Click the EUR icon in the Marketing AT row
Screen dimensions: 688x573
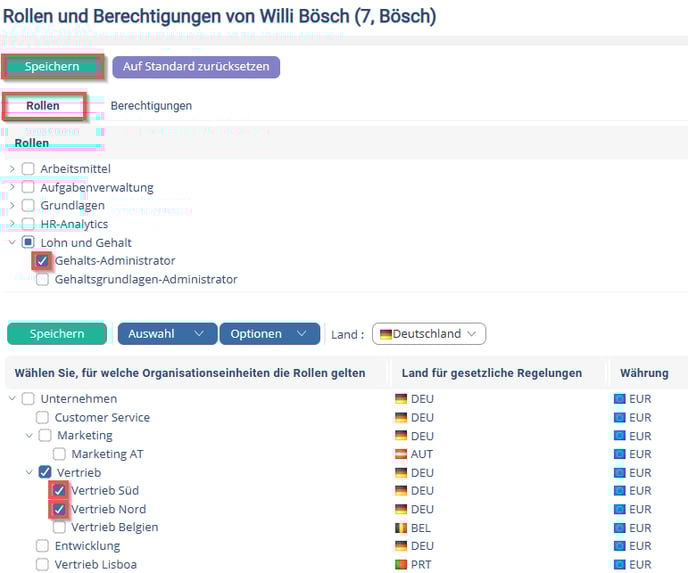(x=619, y=454)
